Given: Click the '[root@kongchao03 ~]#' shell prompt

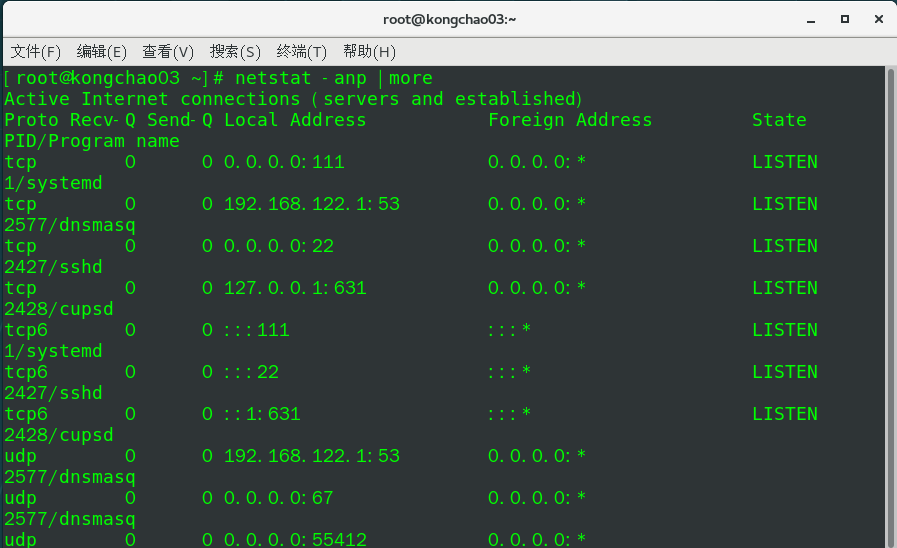Looking at the screenshot, I should (x=114, y=78).
